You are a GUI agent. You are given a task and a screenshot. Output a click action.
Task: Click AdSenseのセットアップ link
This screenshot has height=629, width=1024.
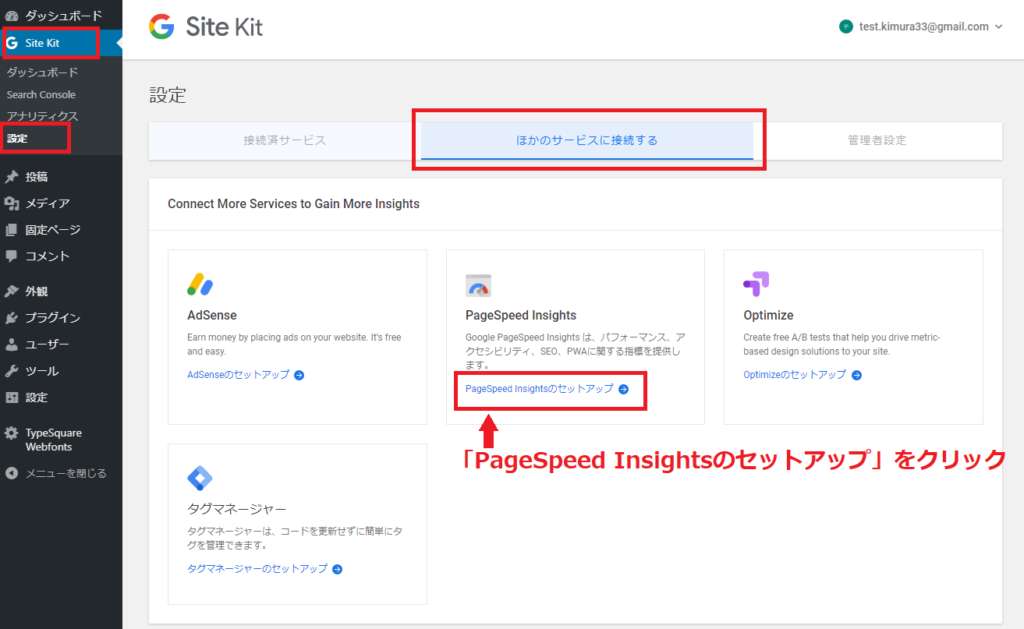coord(238,375)
